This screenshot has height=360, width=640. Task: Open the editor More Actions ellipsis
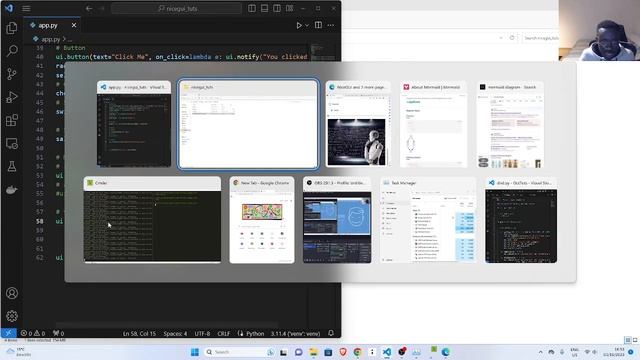pyautogui.click(x=331, y=25)
